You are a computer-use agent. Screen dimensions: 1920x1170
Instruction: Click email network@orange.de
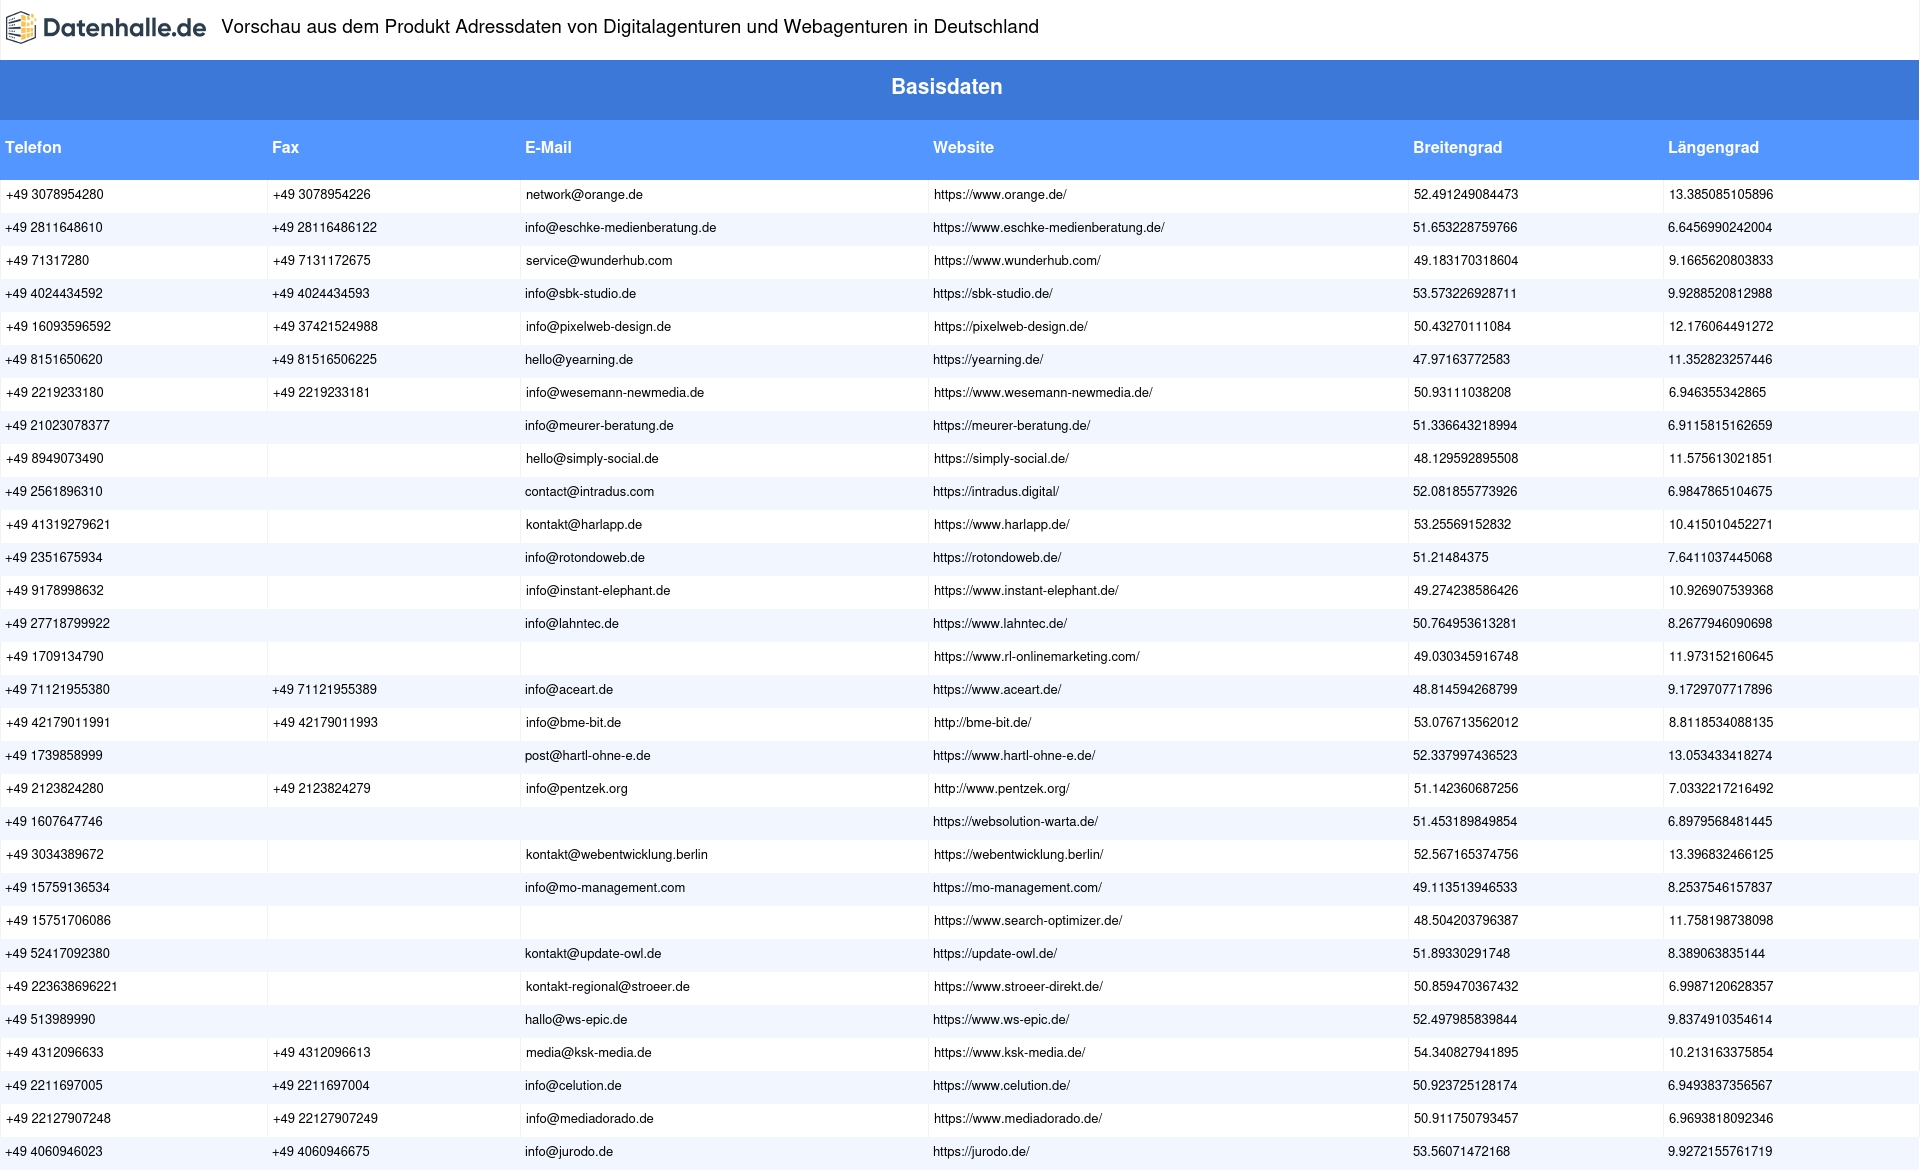click(584, 195)
